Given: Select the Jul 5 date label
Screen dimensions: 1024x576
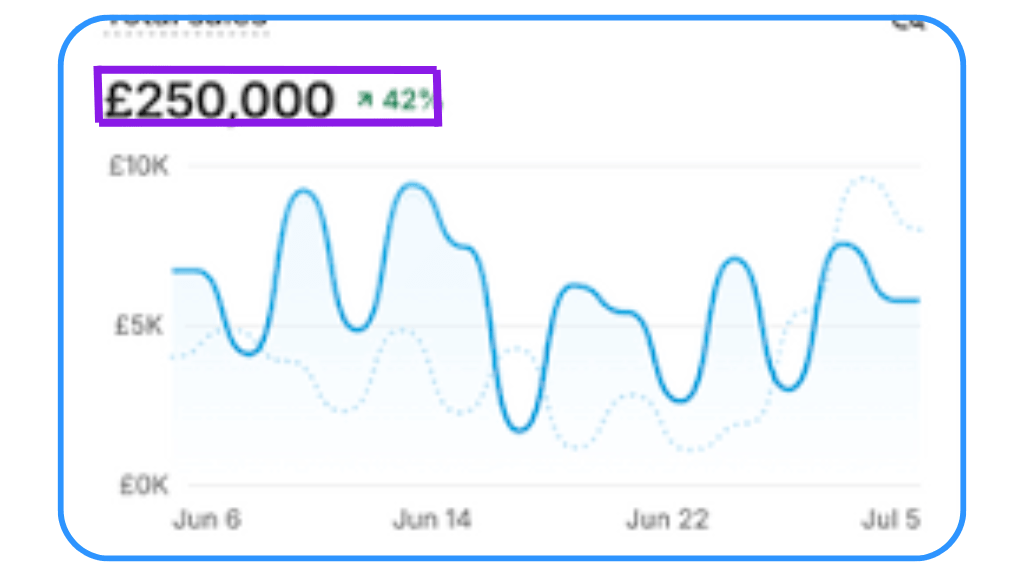Looking at the screenshot, I should 893,520.
